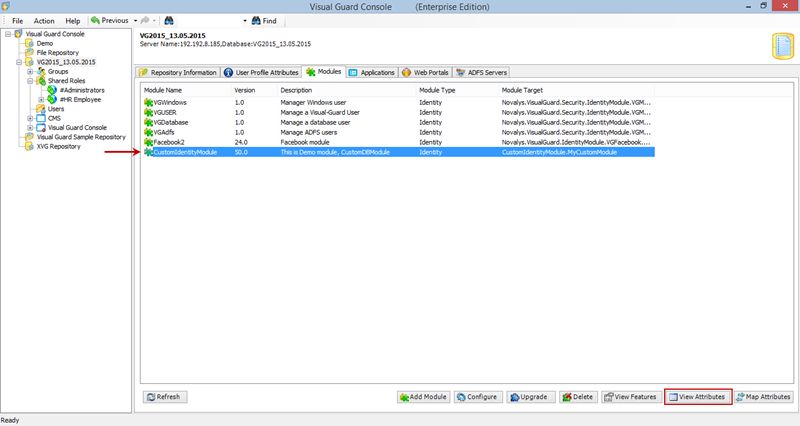Switch to the Web Portals tab

click(x=426, y=72)
